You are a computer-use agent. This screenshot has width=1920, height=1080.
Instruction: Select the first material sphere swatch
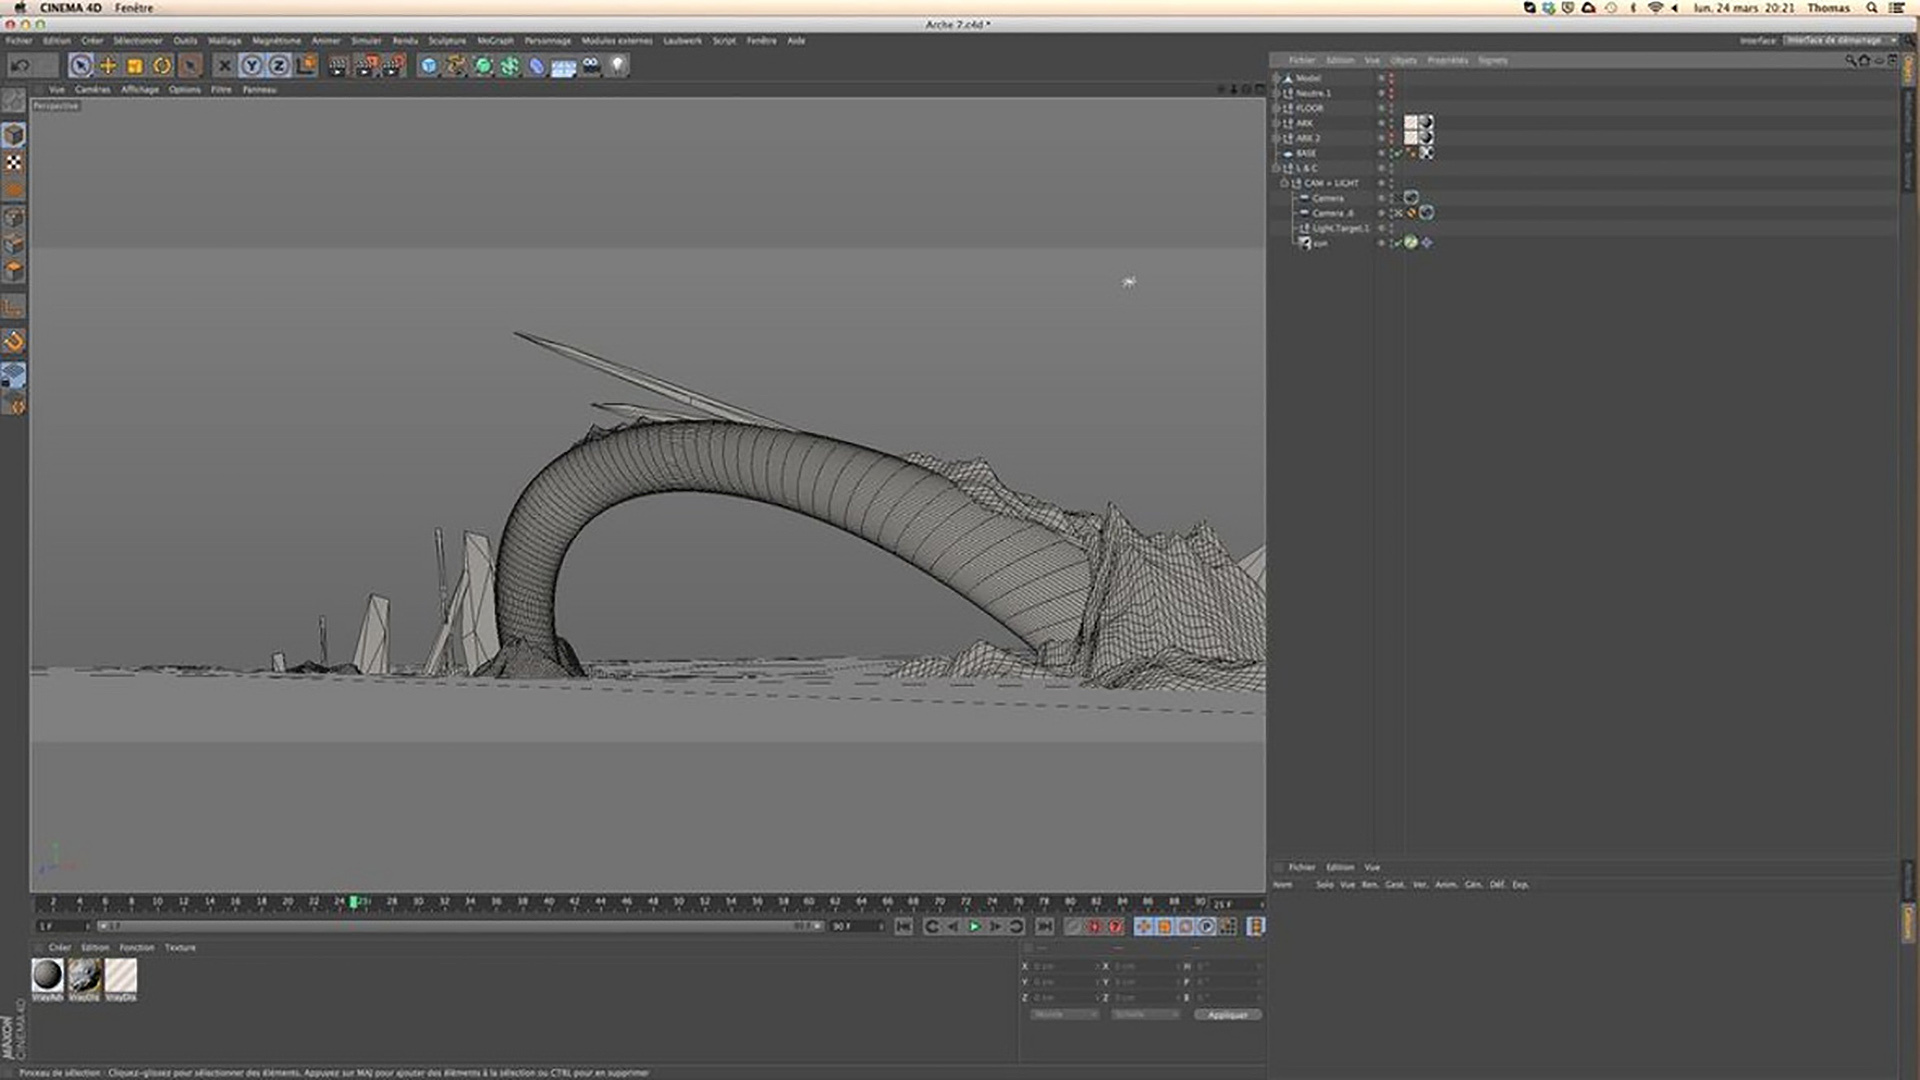(x=47, y=975)
